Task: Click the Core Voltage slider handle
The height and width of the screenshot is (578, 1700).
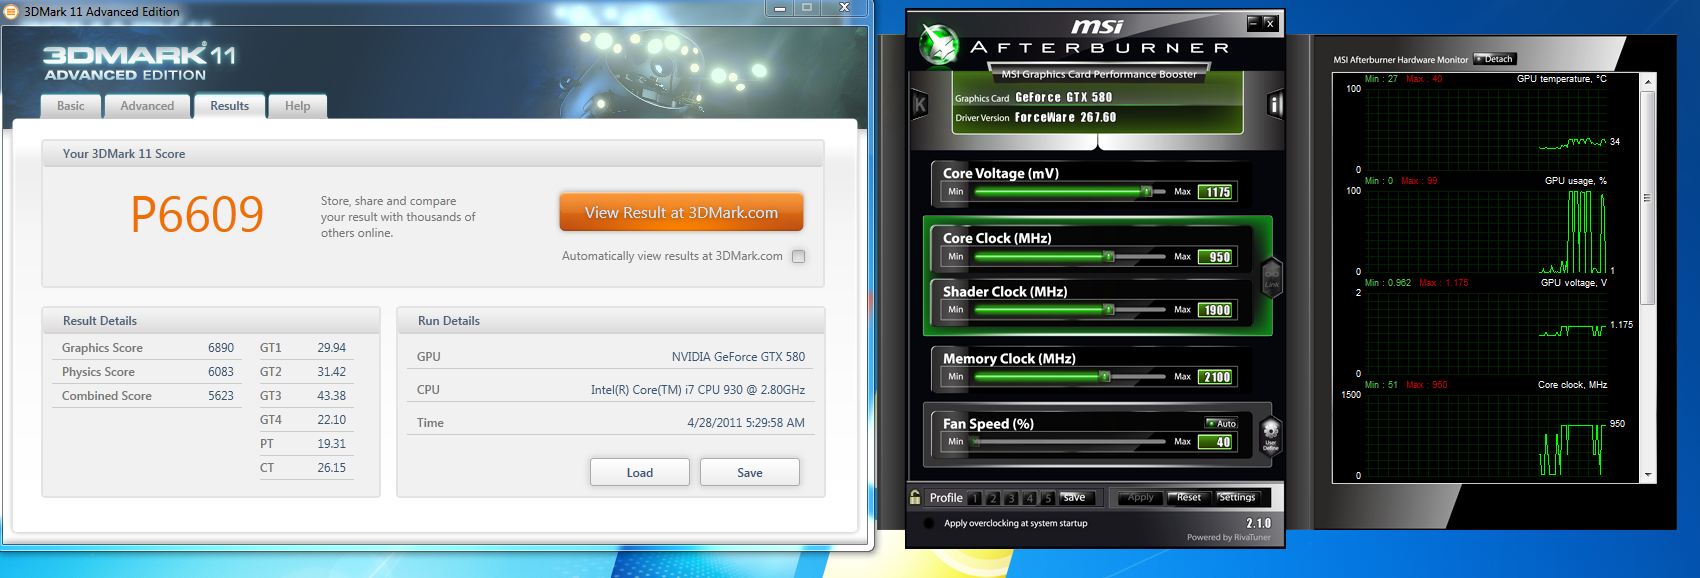Action: click(1147, 191)
